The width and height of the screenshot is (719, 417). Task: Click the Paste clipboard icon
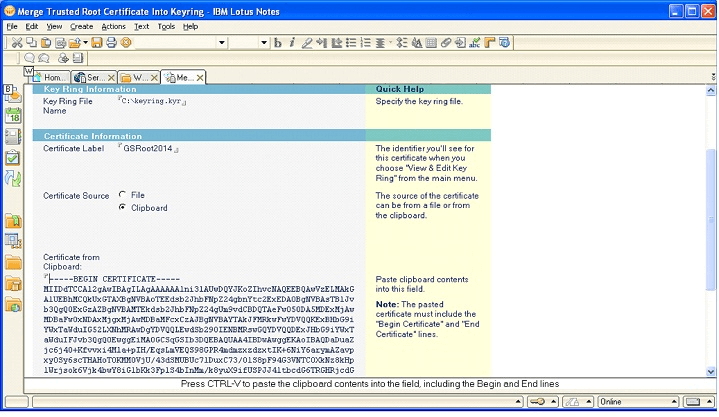(x=46, y=43)
